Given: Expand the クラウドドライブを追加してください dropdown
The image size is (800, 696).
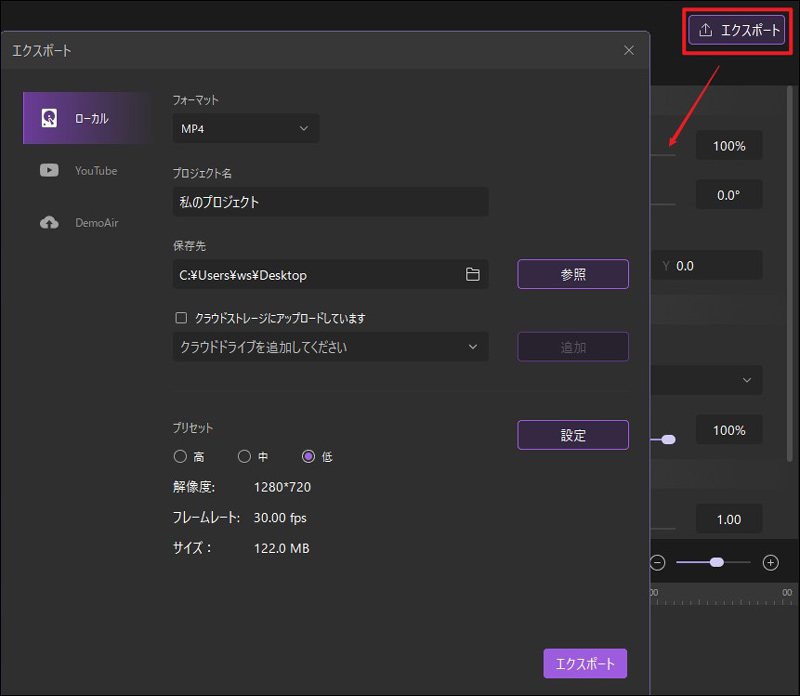Looking at the screenshot, I should pos(330,347).
